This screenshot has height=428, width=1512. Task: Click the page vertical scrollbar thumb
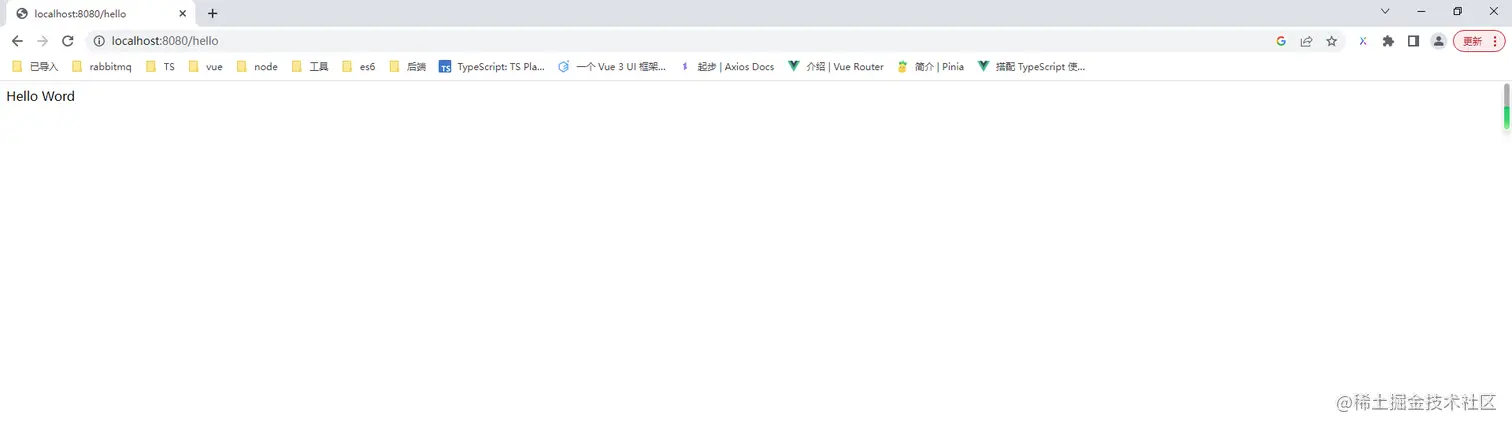coord(1506,107)
